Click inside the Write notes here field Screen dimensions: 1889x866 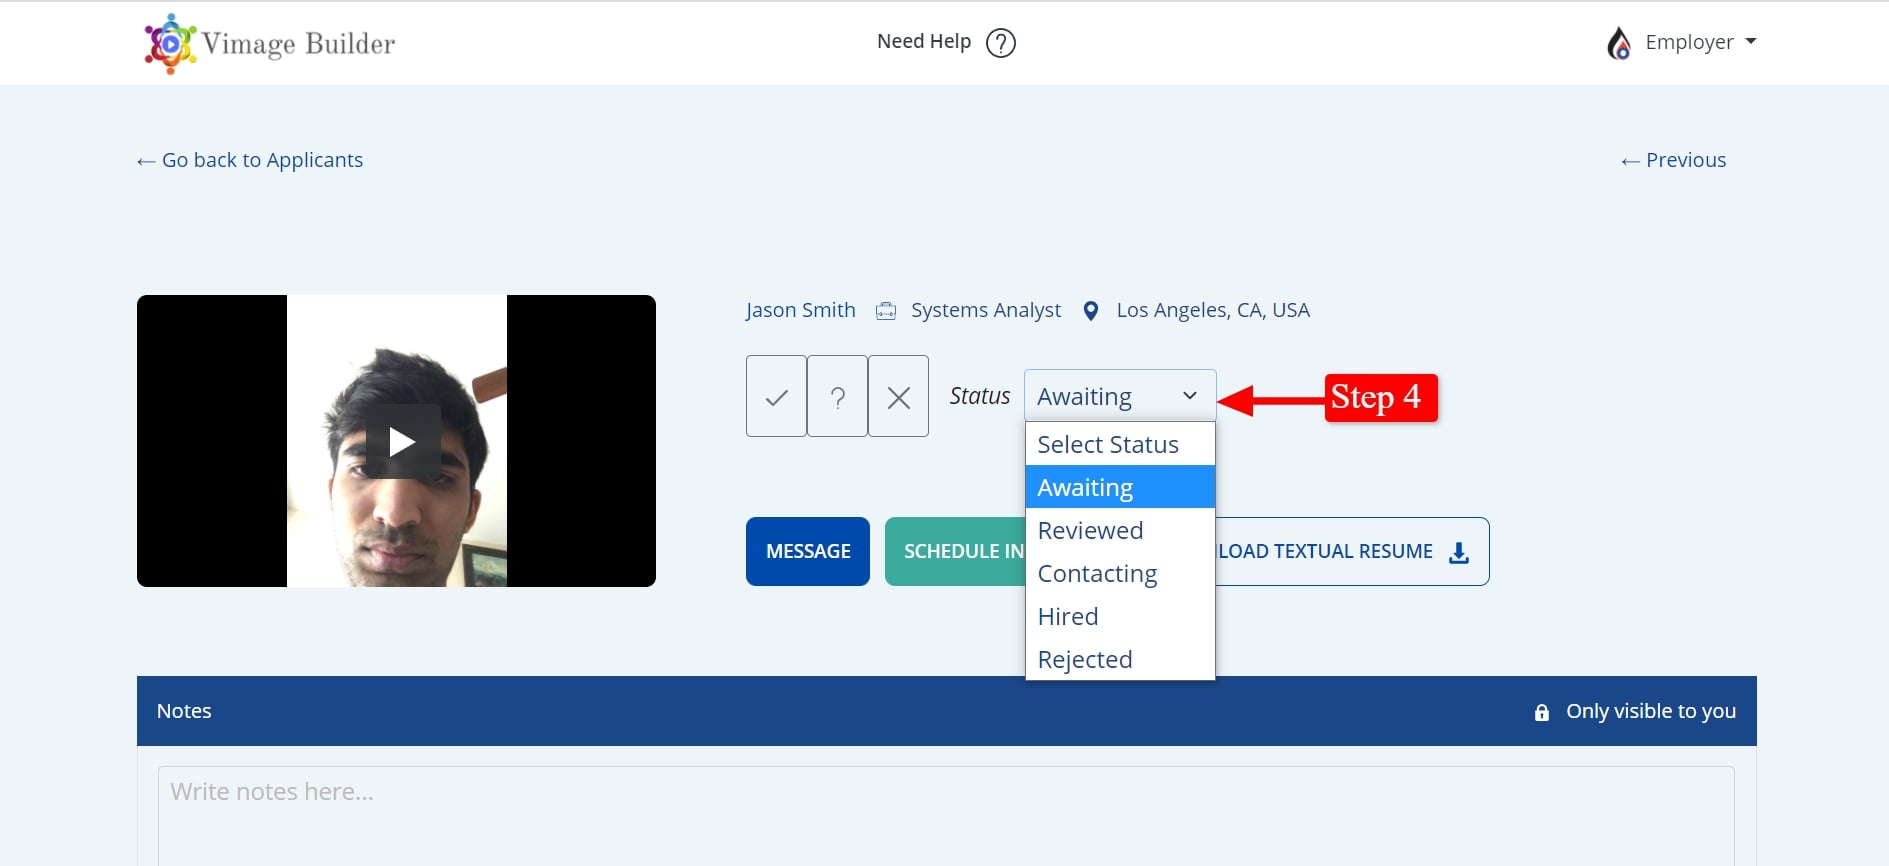946,815
